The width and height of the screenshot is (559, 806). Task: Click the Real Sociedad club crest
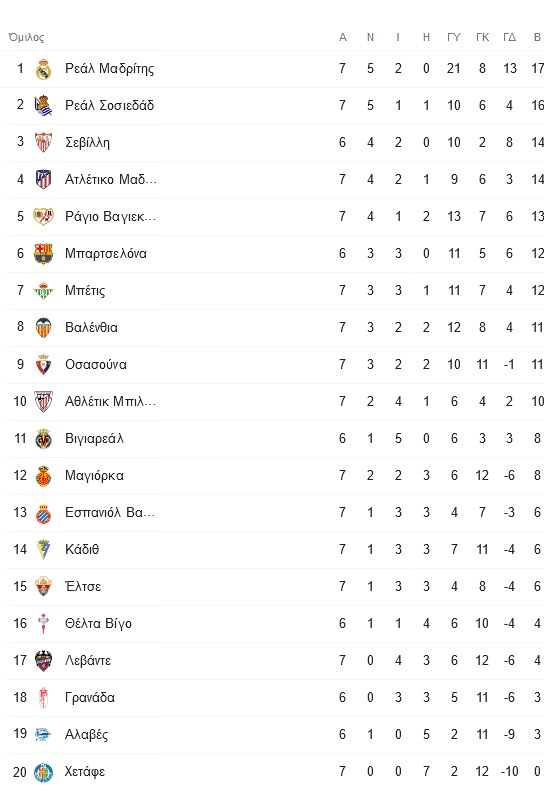point(44,106)
